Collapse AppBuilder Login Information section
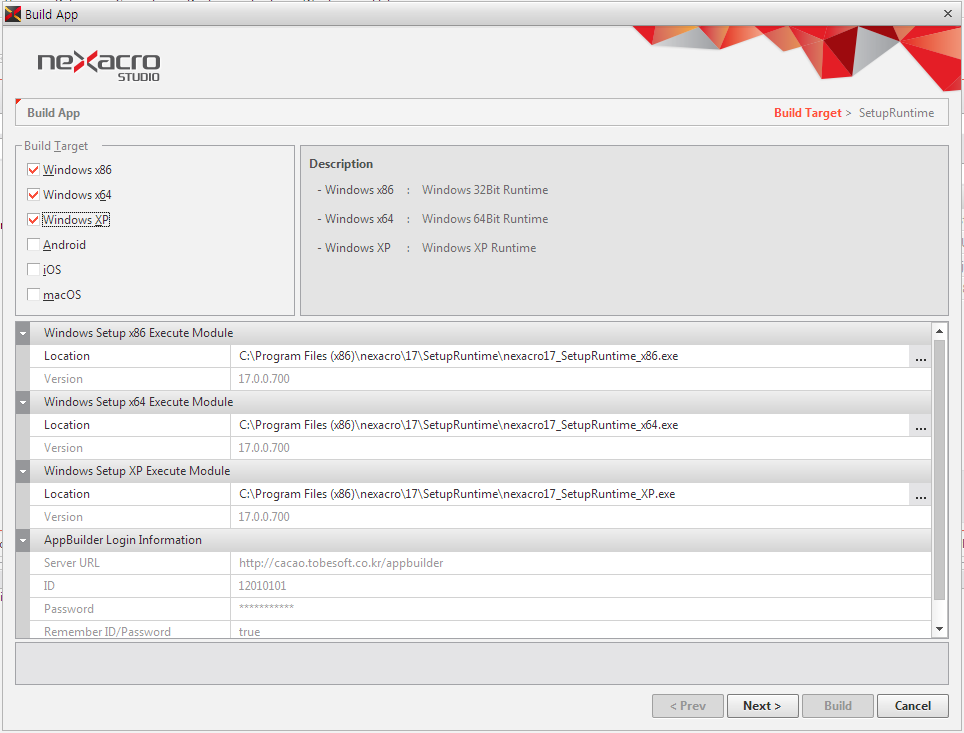The image size is (964, 733). point(23,541)
